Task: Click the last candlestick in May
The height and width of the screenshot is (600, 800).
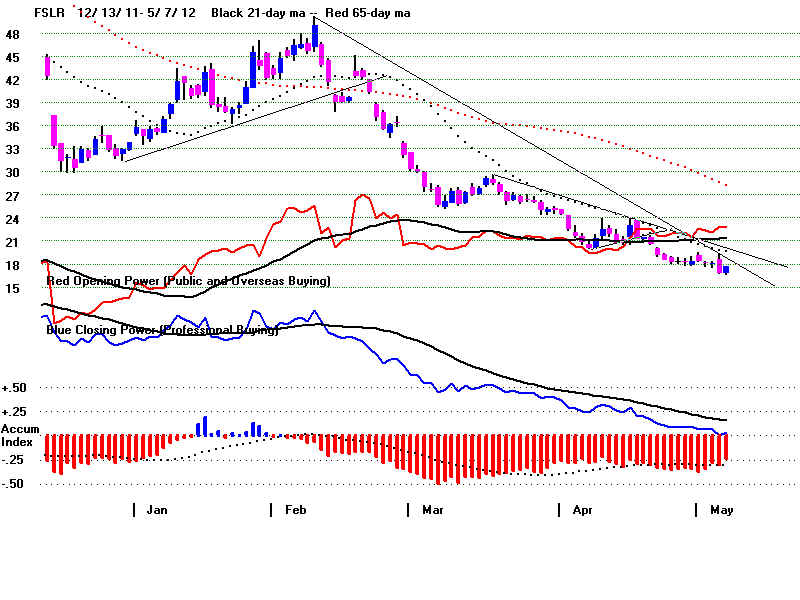Action: [726, 269]
